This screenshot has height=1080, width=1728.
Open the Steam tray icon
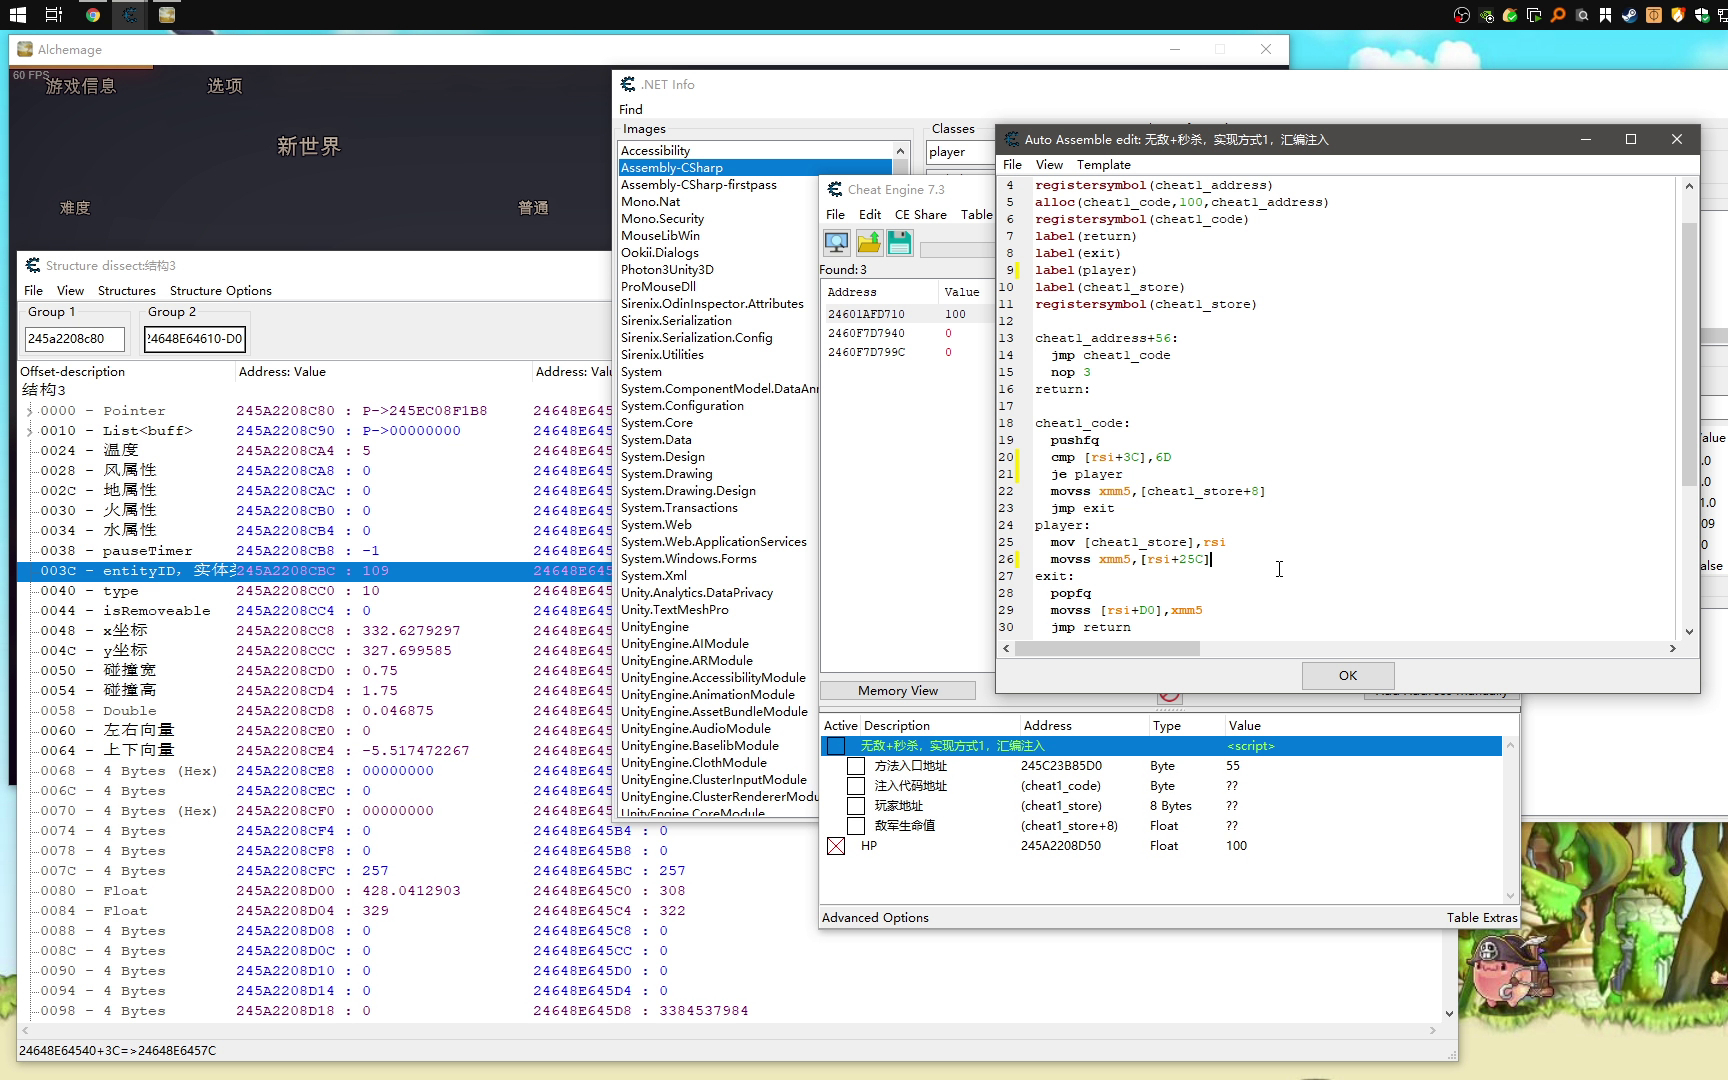tap(1629, 15)
